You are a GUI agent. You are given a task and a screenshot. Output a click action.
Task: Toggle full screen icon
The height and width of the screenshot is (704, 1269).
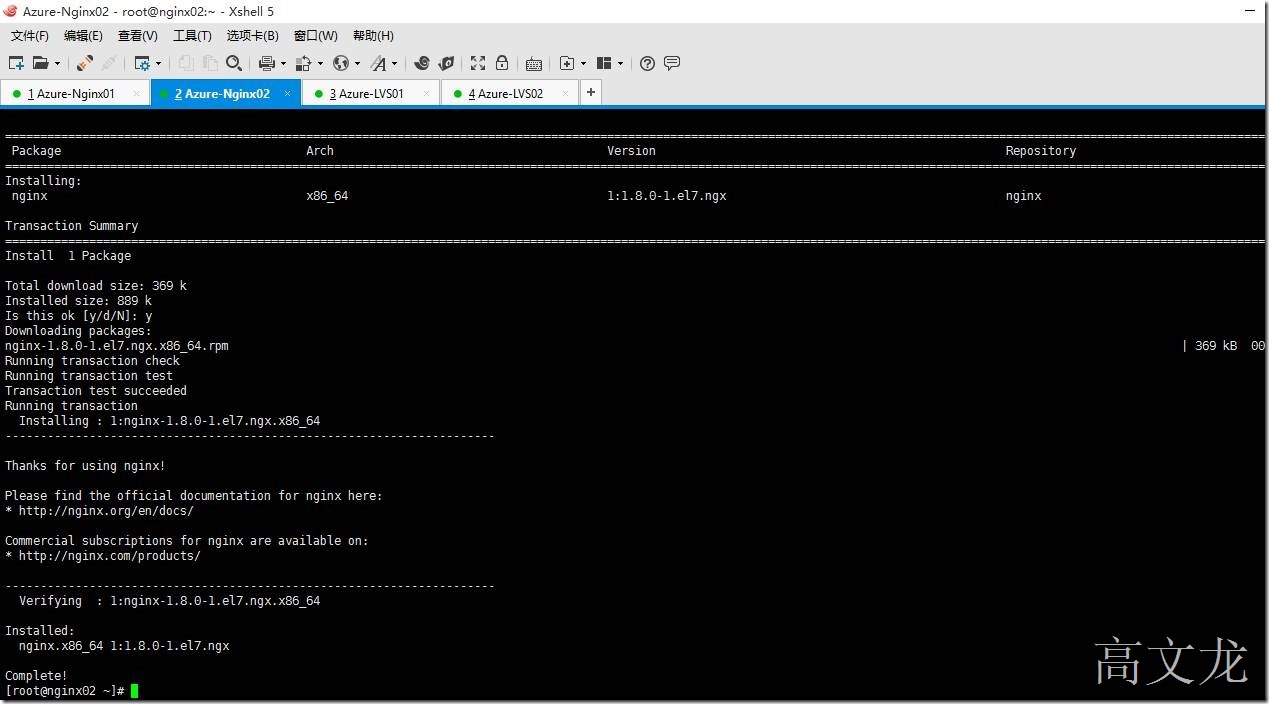coord(478,63)
